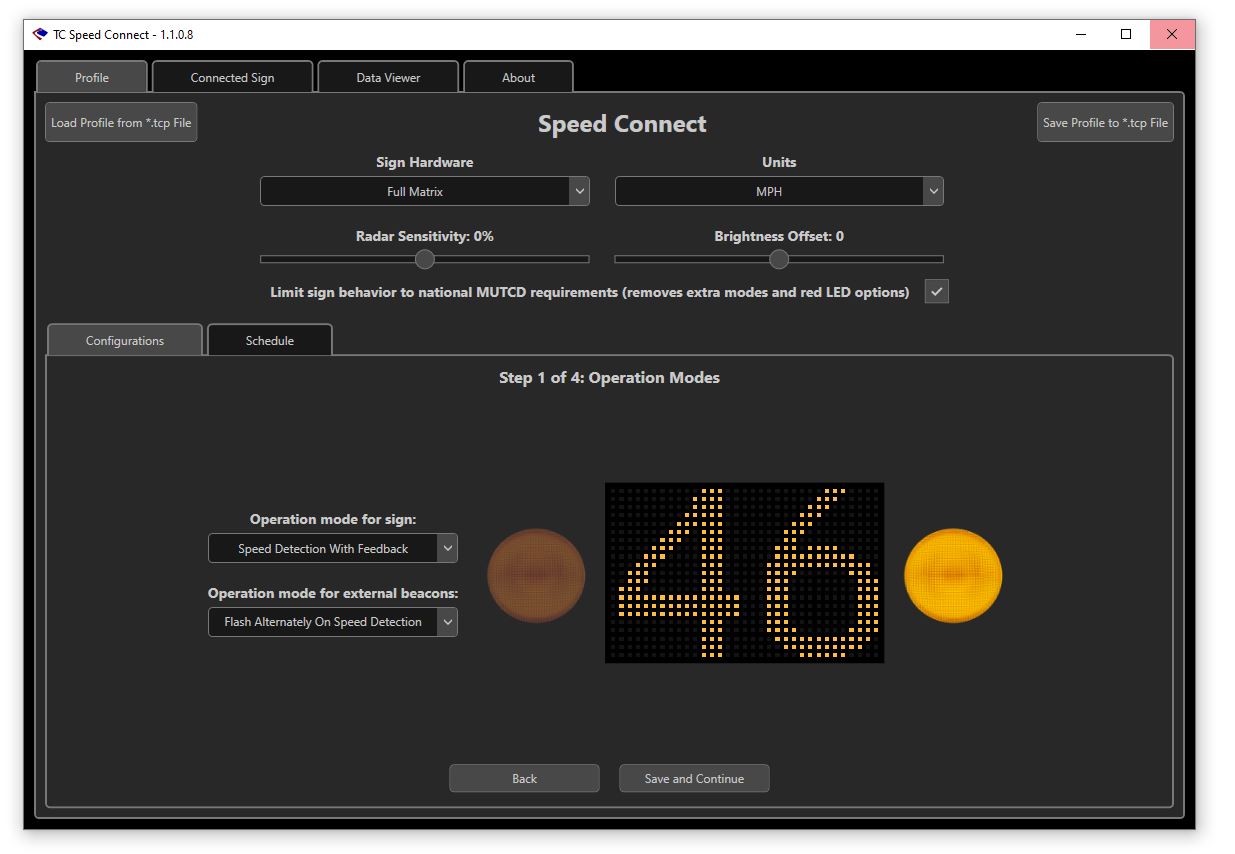Click Load Profile from *.tcp File

(x=121, y=123)
